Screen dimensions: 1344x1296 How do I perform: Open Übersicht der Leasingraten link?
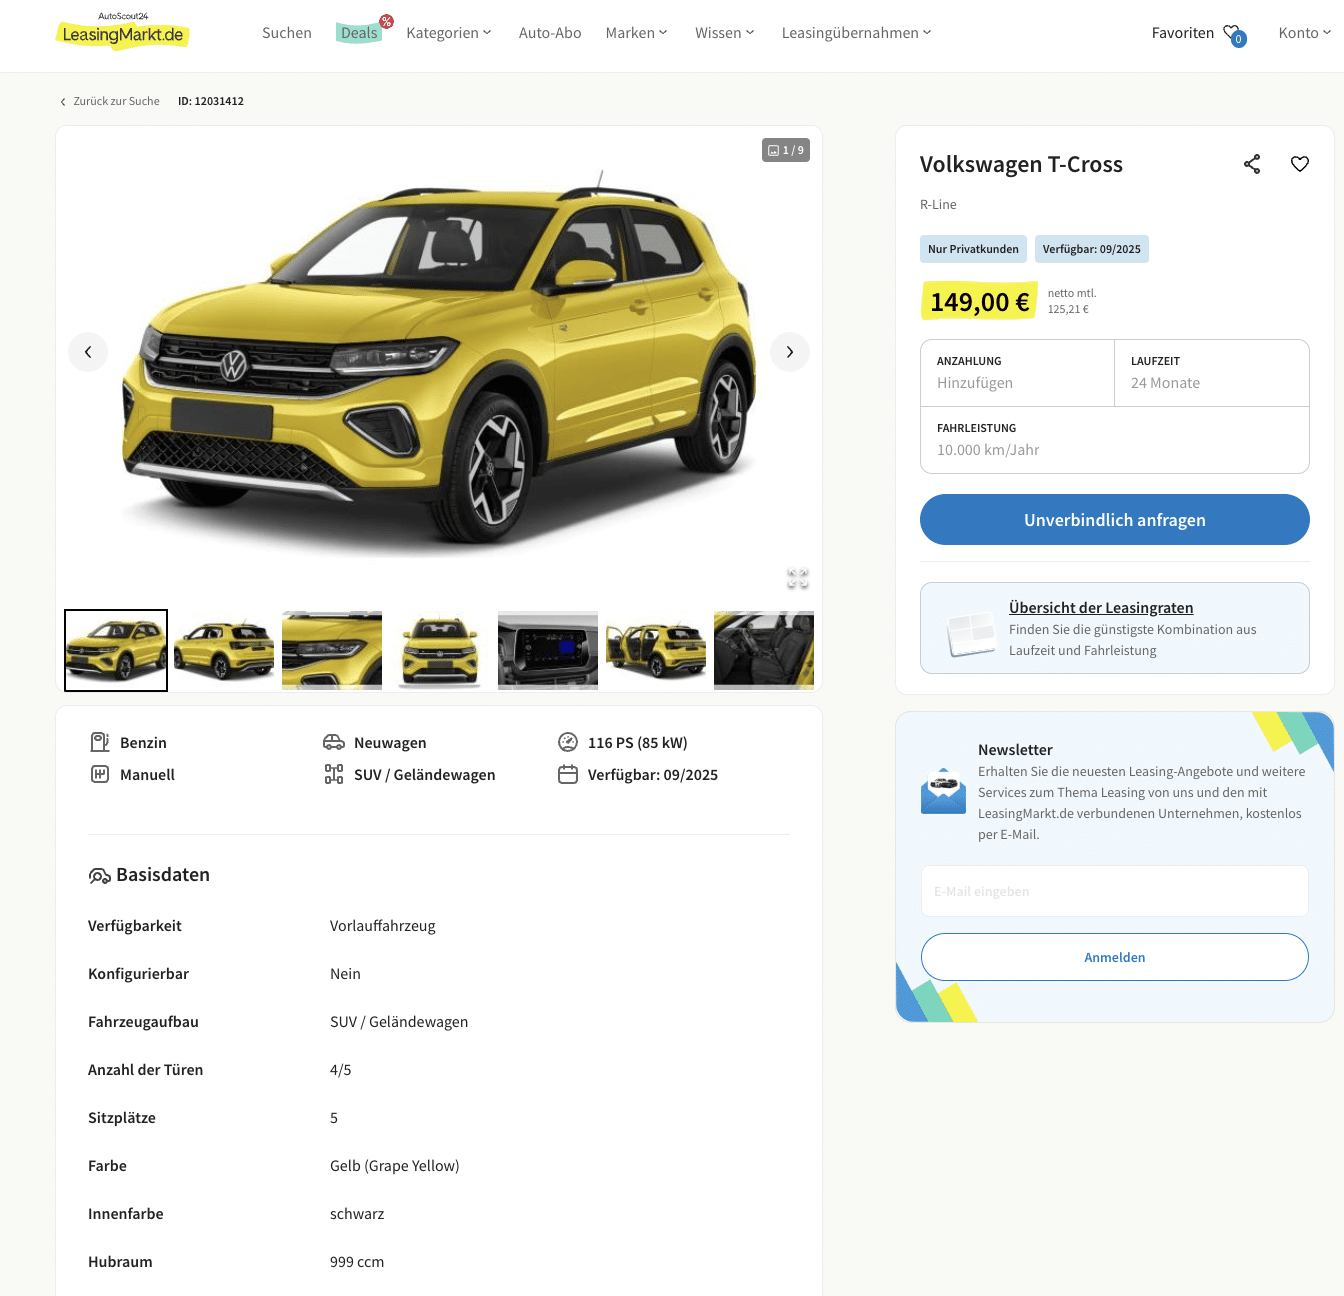(1101, 607)
